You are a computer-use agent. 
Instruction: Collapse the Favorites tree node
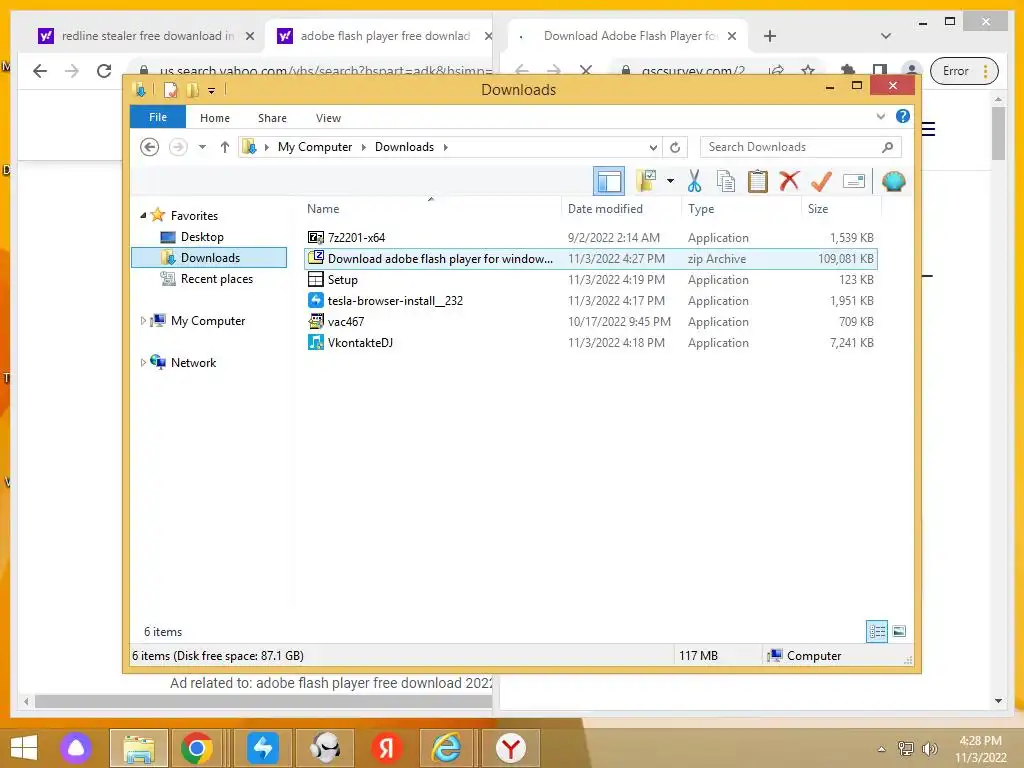143,215
